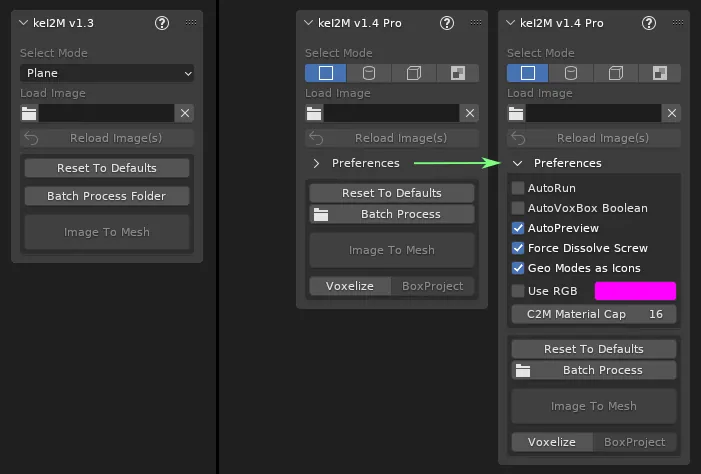Viewport: 701px width, 474px height.
Task: Select cube mode icon above expanded Preferences
Action: (616, 72)
